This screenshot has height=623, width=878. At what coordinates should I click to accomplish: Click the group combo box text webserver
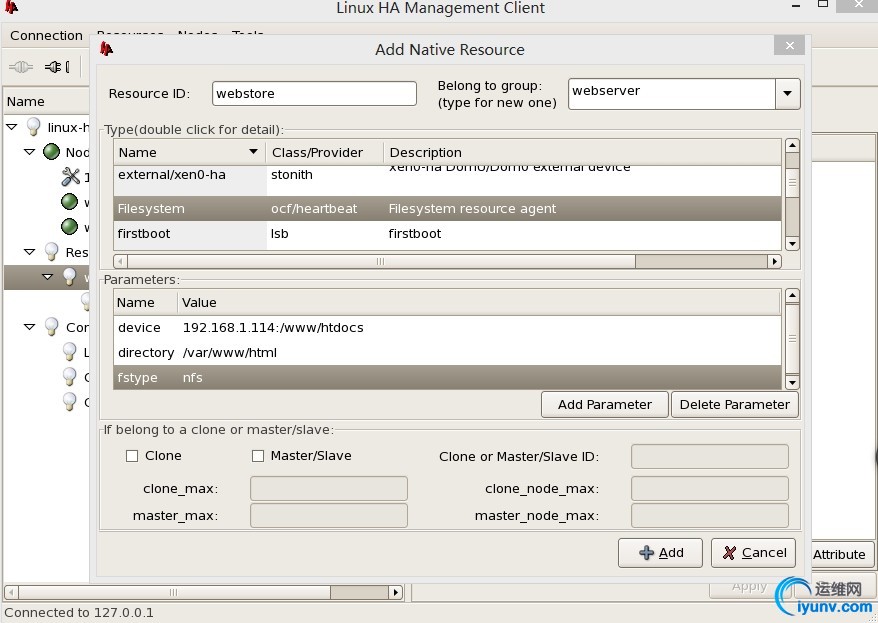click(672, 93)
